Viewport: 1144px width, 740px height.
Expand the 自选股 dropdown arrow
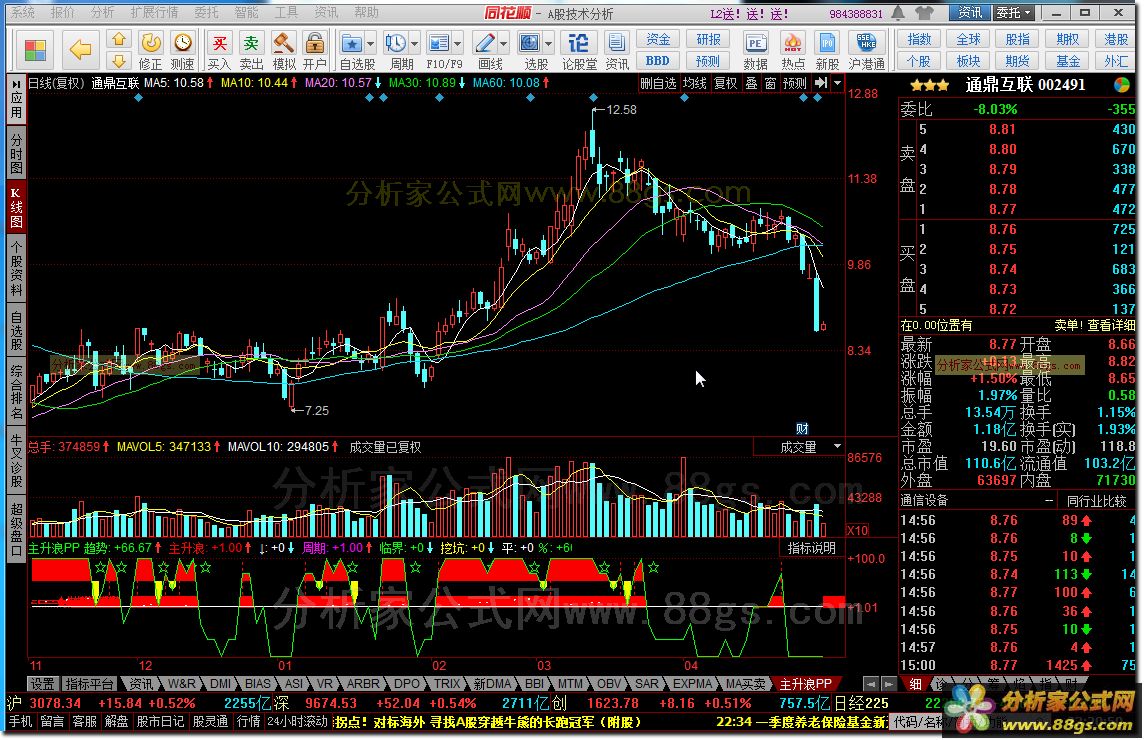point(371,44)
